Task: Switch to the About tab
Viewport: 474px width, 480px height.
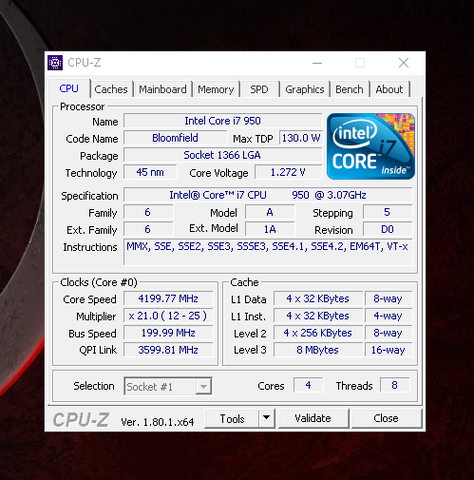Action: (389, 89)
